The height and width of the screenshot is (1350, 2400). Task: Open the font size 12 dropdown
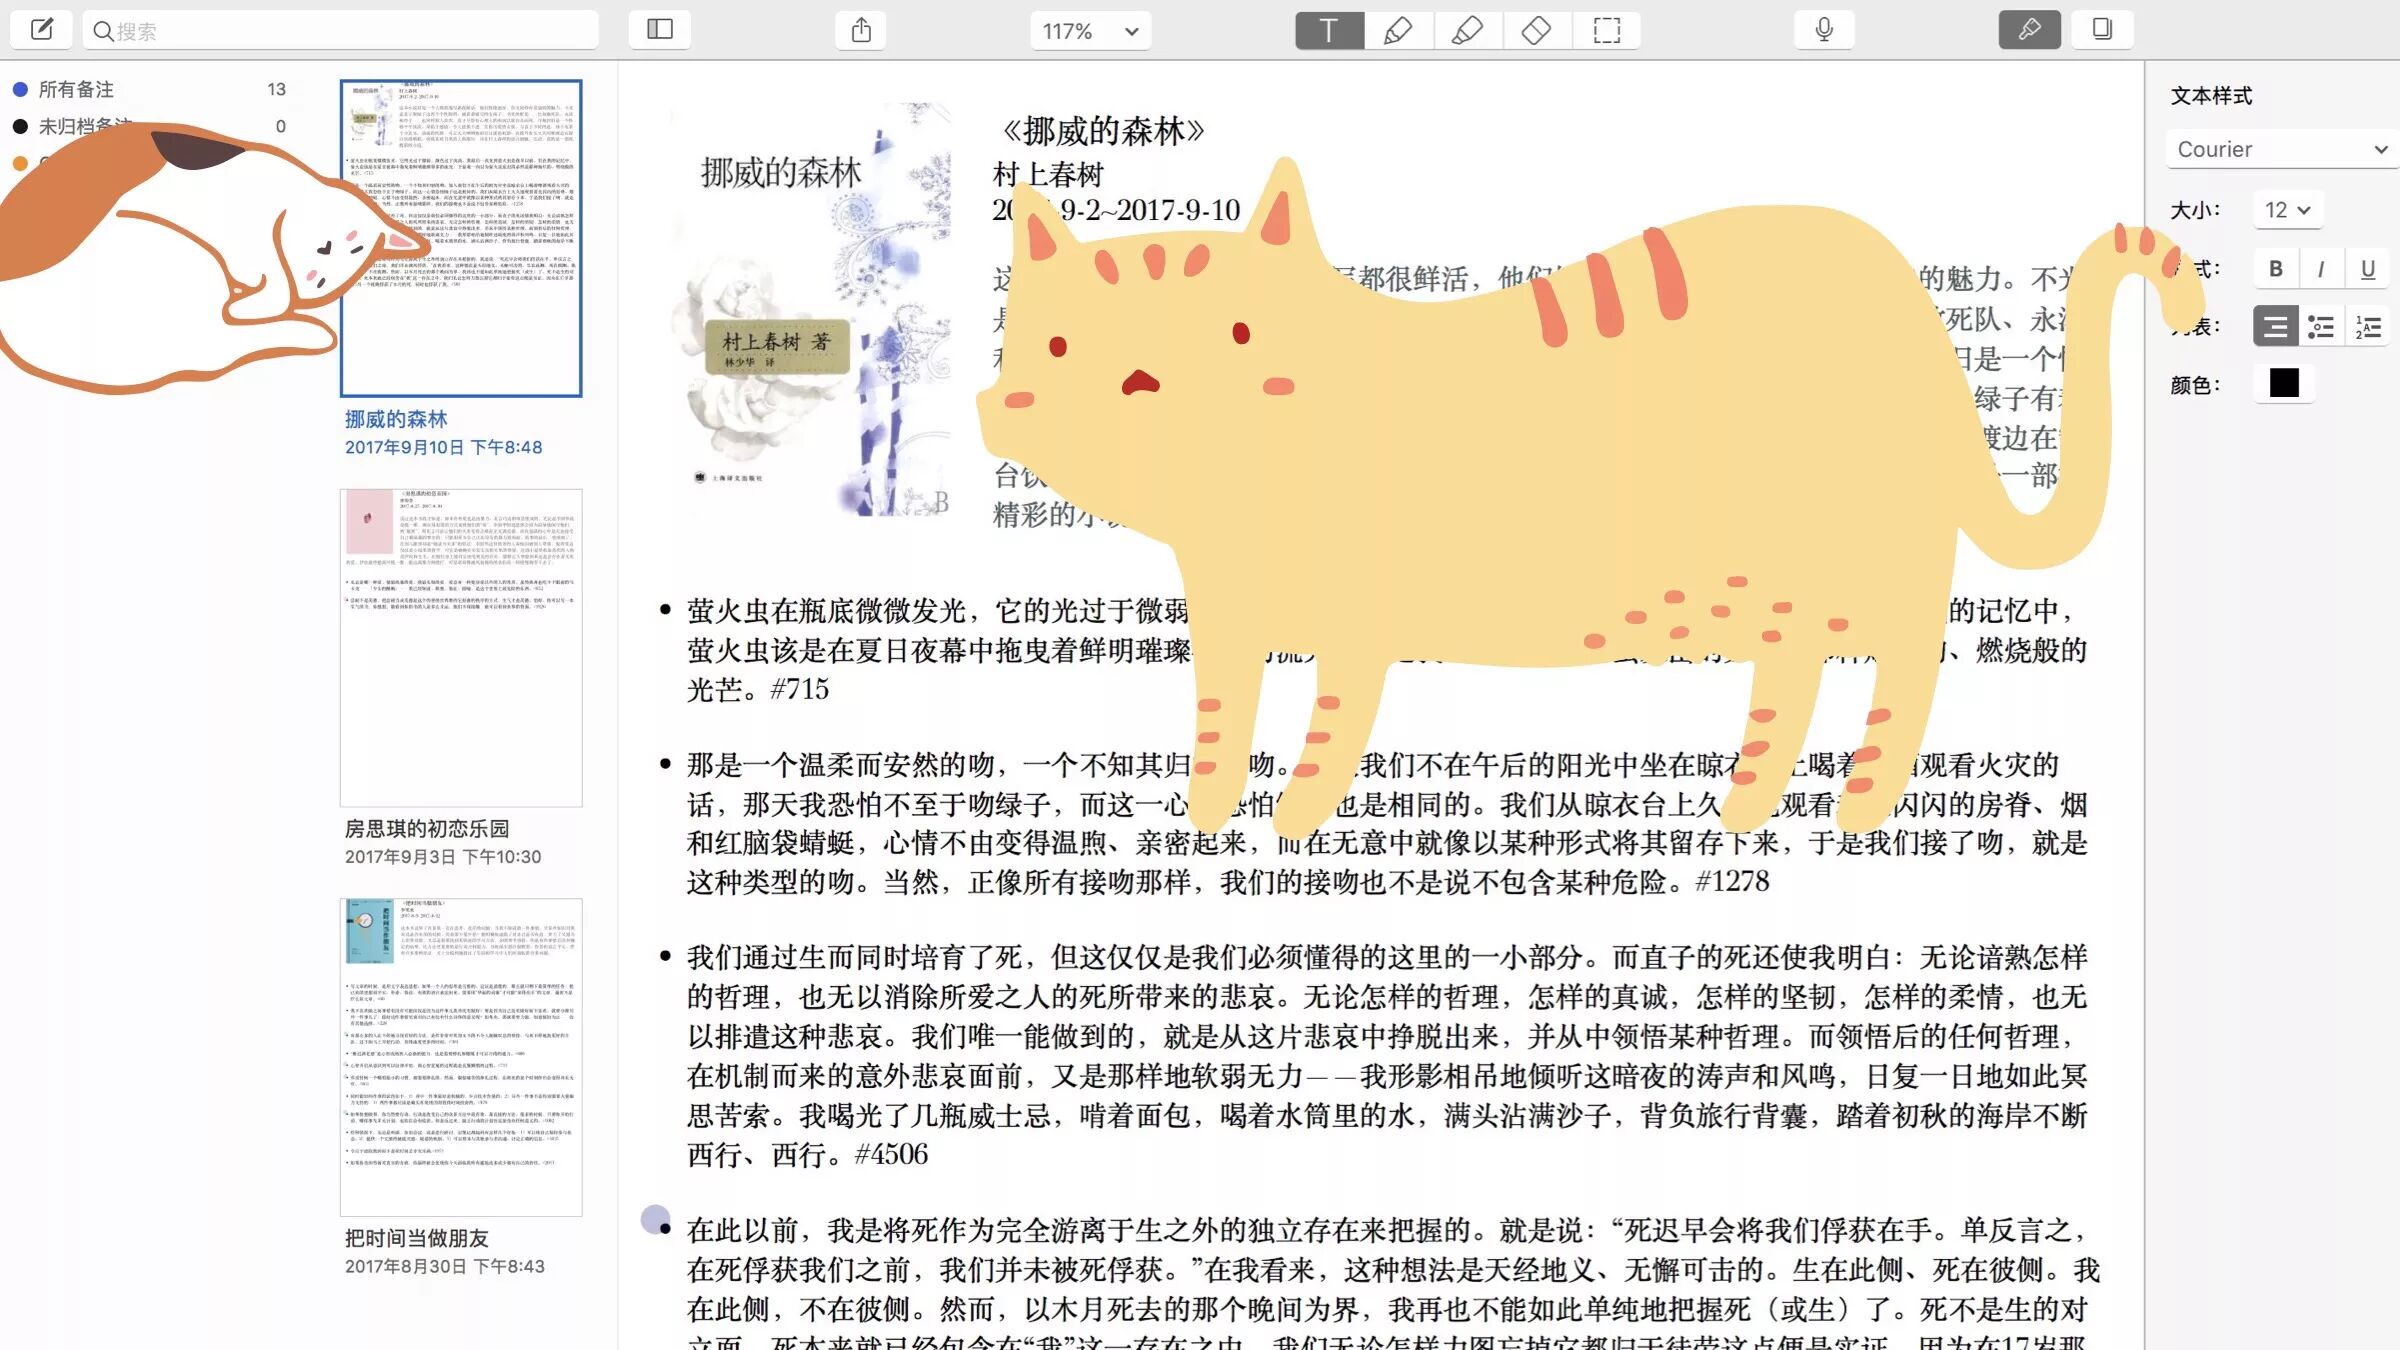(2287, 210)
